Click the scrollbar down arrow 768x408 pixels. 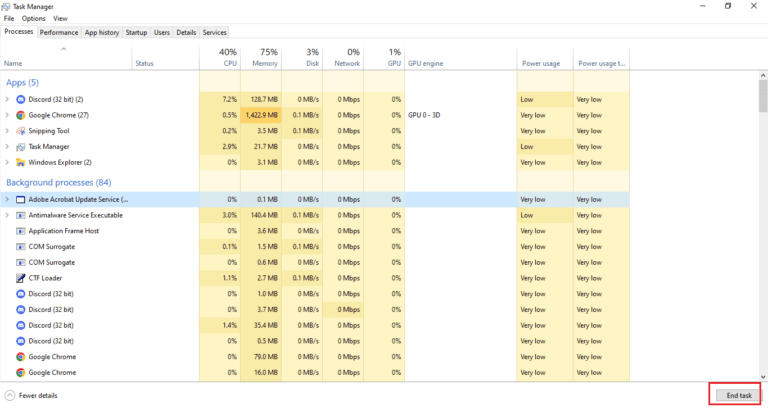(x=763, y=377)
